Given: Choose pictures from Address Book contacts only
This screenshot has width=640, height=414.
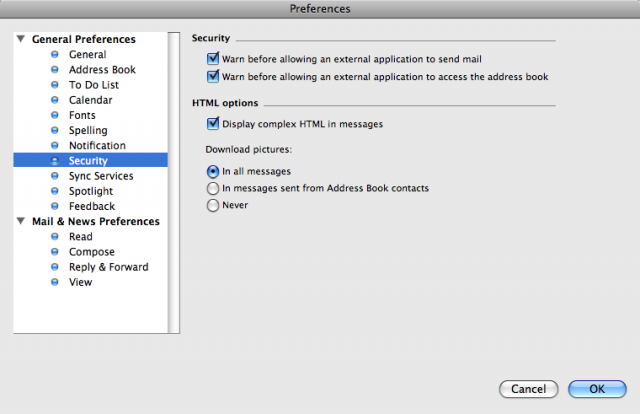Looking at the screenshot, I should point(213,188).
